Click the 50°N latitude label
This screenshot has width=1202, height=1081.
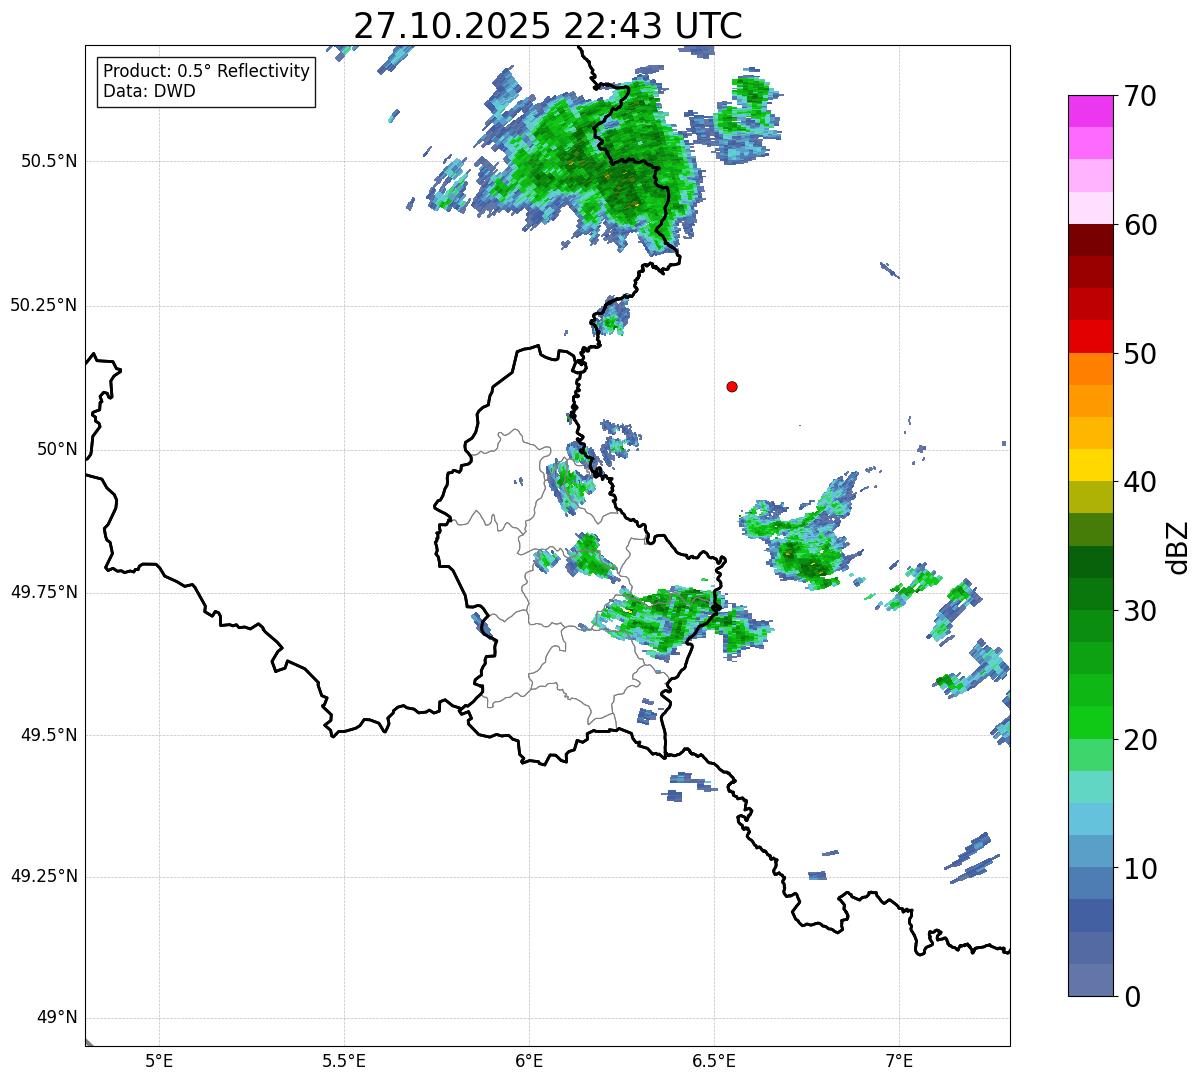[57, 449]
